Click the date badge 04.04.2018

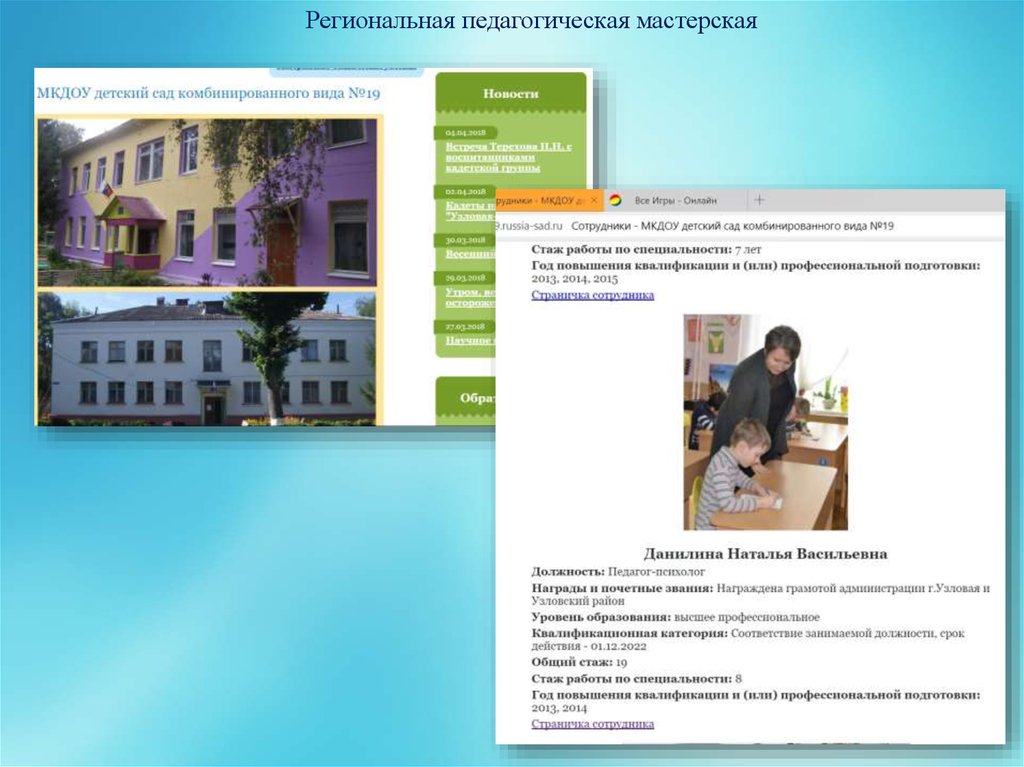click(466, 133)
